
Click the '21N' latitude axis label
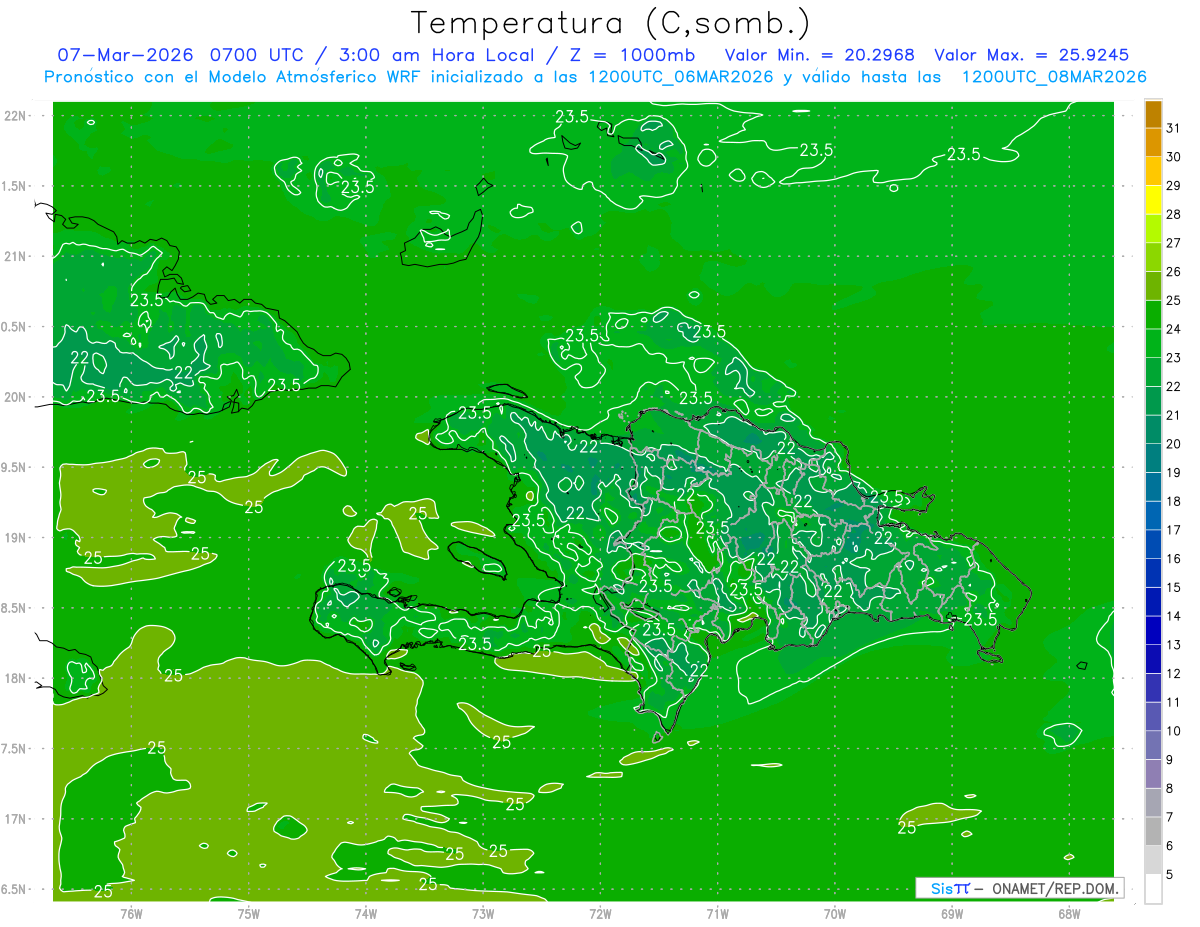pos(15,257)
